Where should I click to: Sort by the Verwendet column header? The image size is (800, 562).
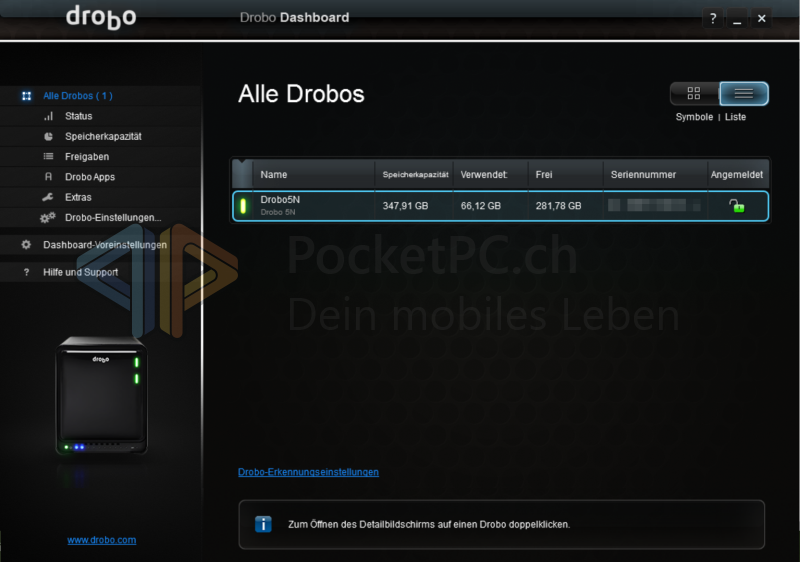[490, 174]
